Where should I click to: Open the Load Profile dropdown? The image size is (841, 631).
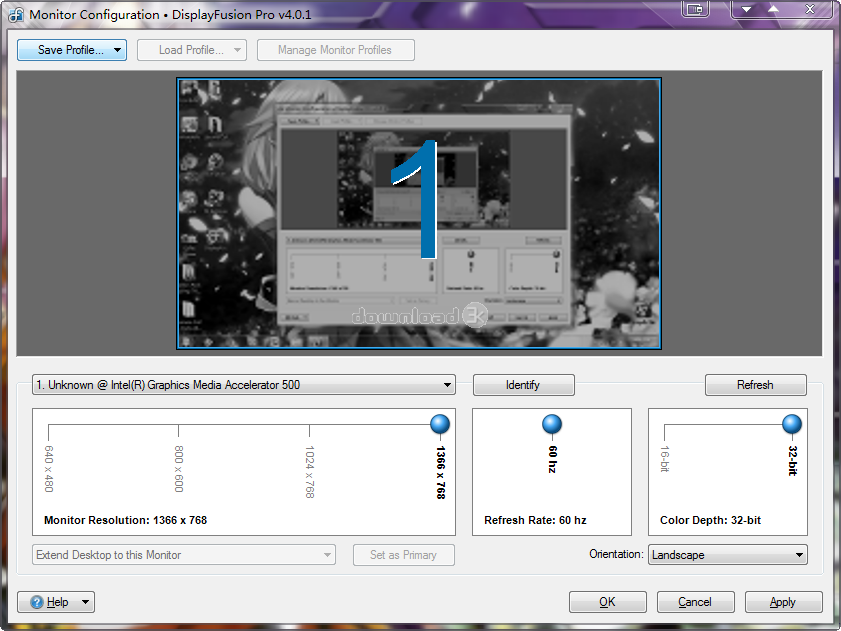pyautogui.click(x=192, y=50)
